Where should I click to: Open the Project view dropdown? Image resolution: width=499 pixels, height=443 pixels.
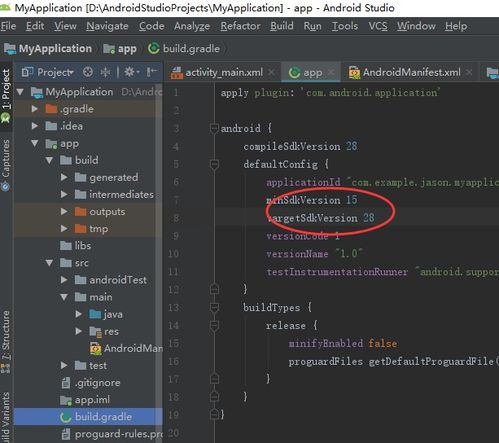[48, 72]
